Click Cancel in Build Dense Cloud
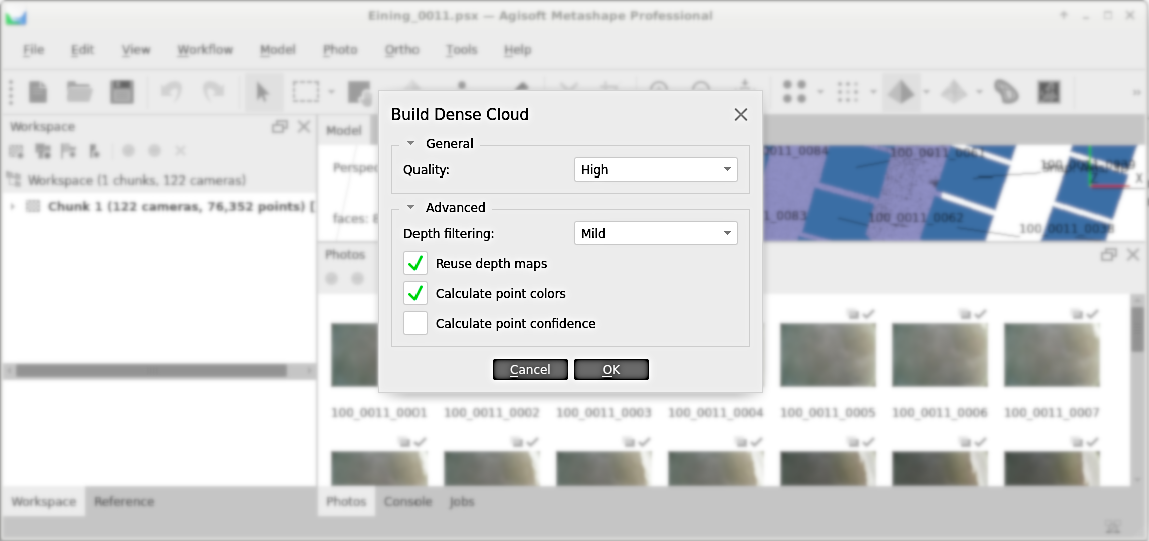This screenshot has height=541, width=1149. [531, 369]
